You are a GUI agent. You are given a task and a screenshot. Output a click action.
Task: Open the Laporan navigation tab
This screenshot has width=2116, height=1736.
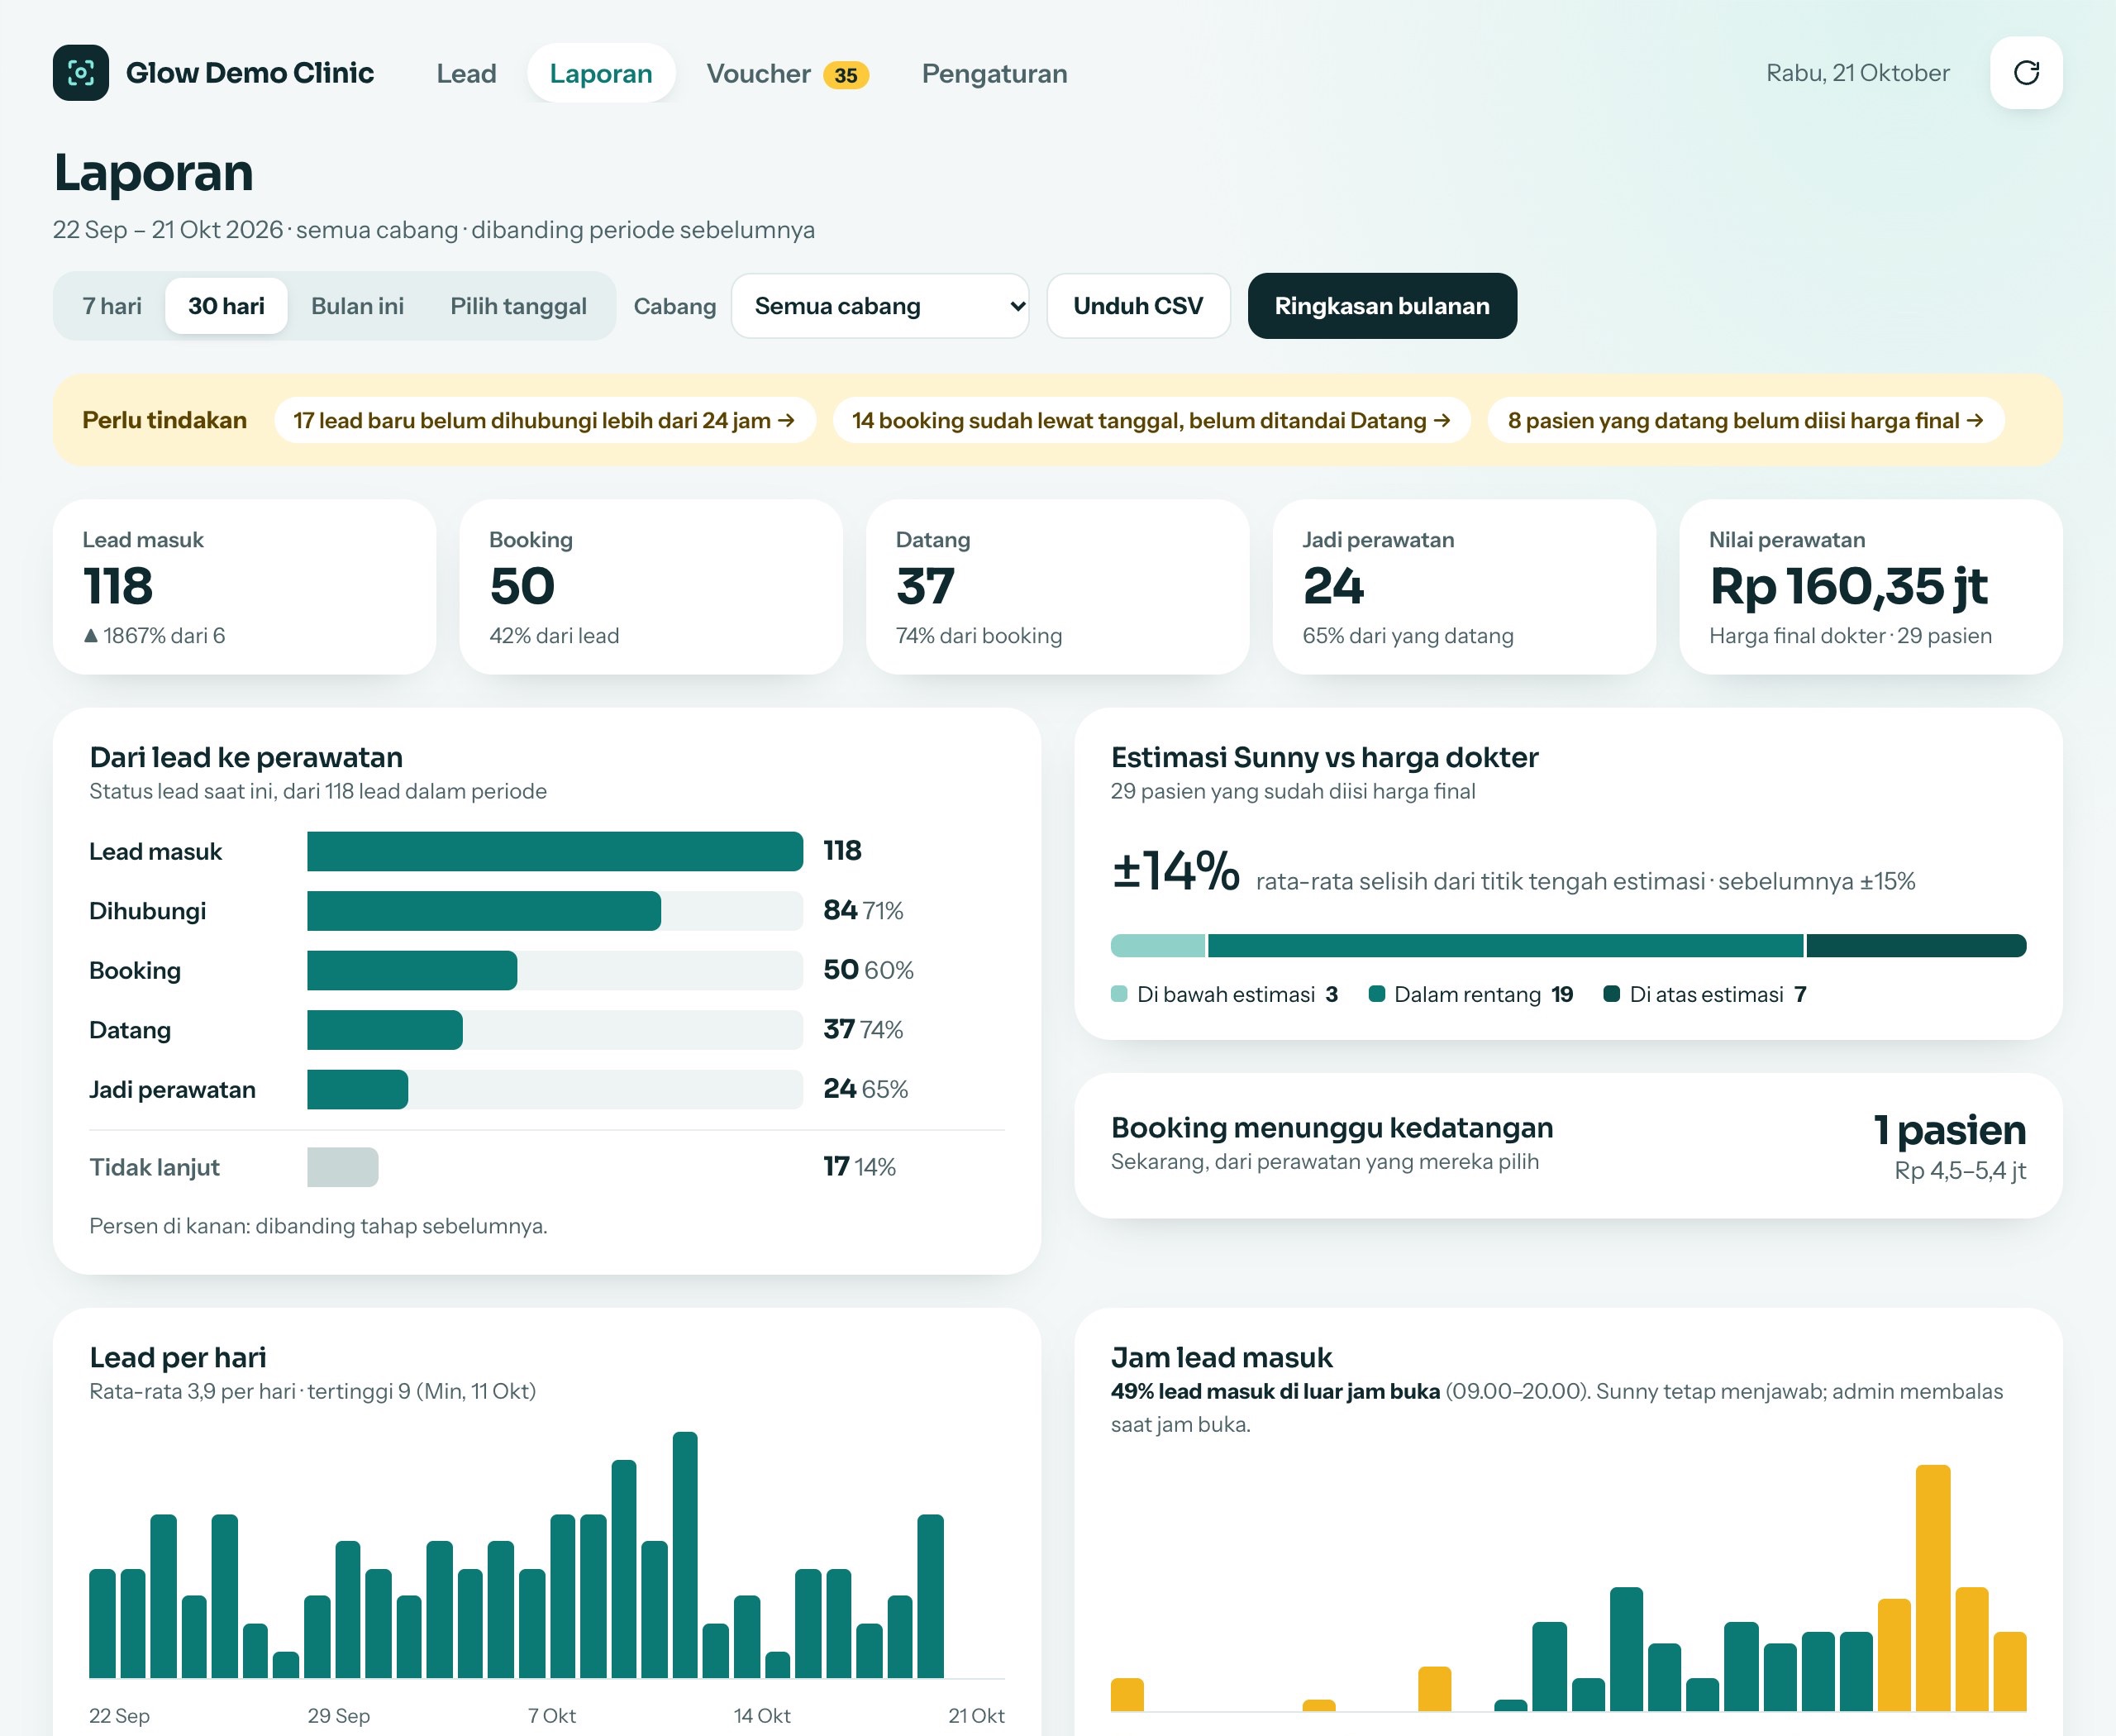[601, 73]
